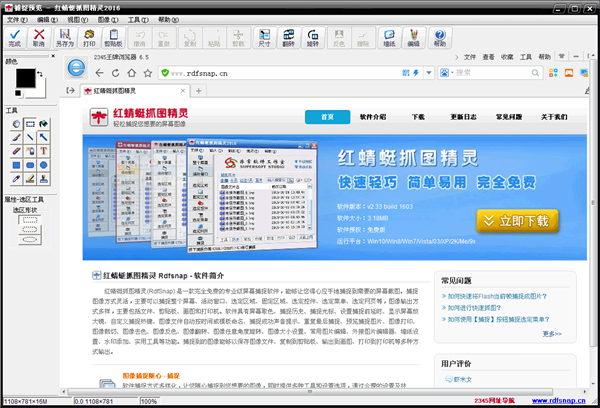Click the 另存为 (Save As) toolbar icon
The image size is (600, 408).
(64, 39)
